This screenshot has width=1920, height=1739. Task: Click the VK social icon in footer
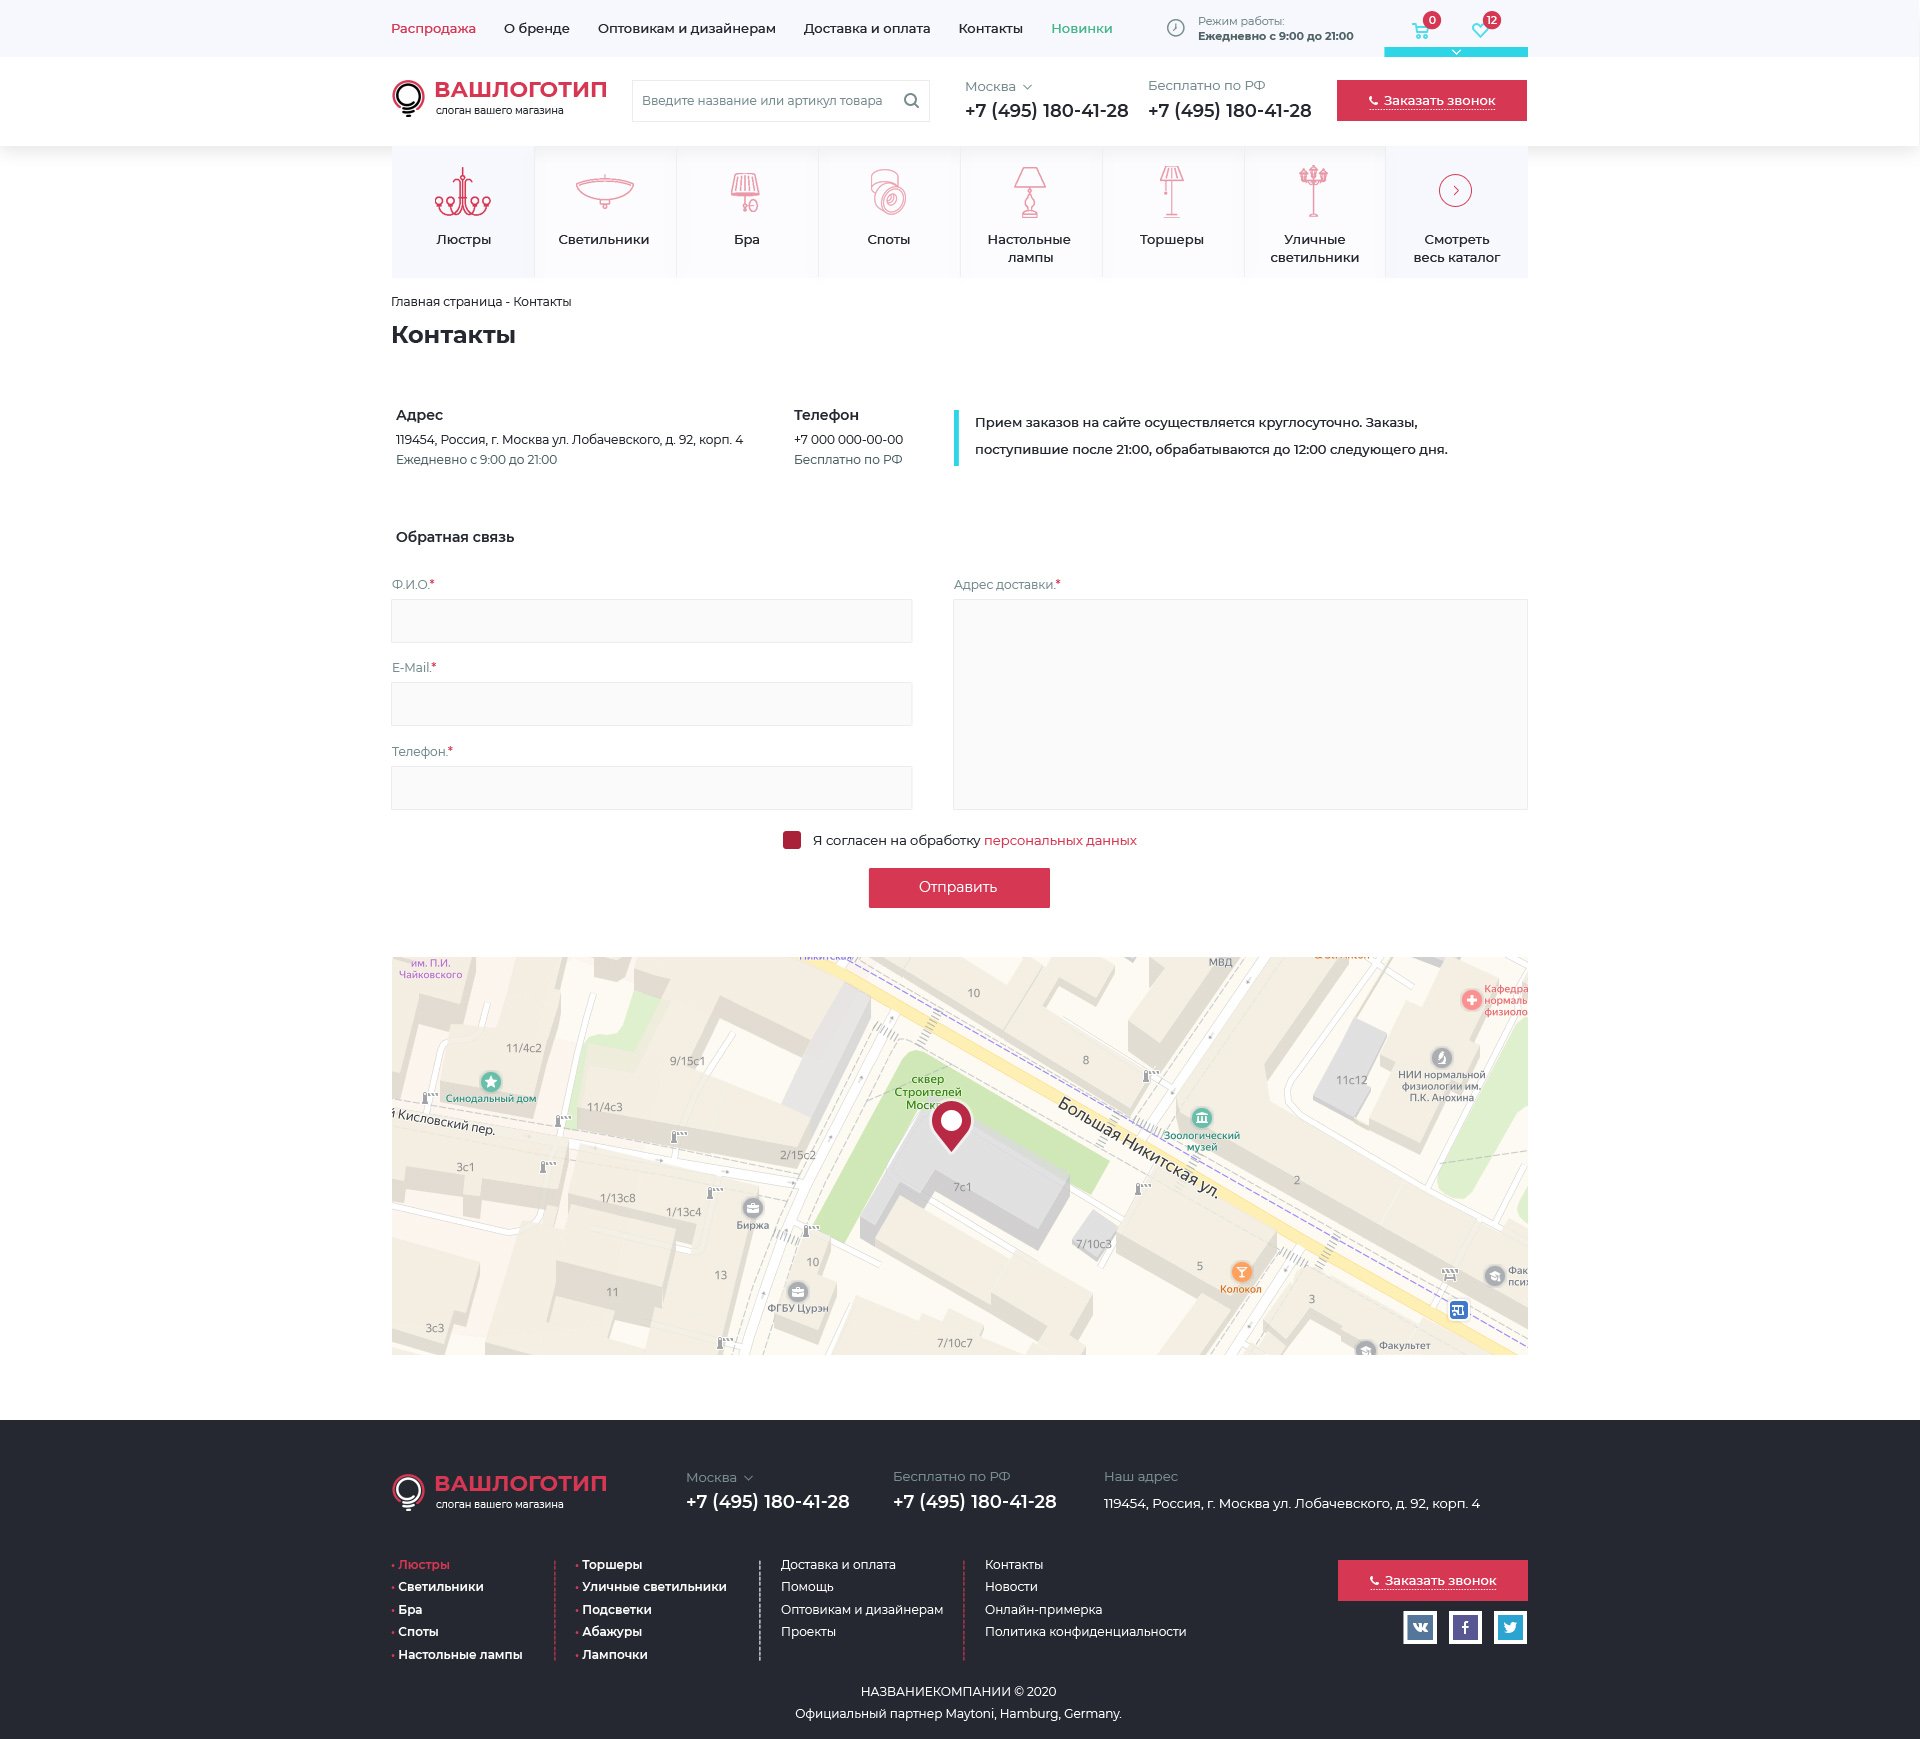coord(1420,1627)
